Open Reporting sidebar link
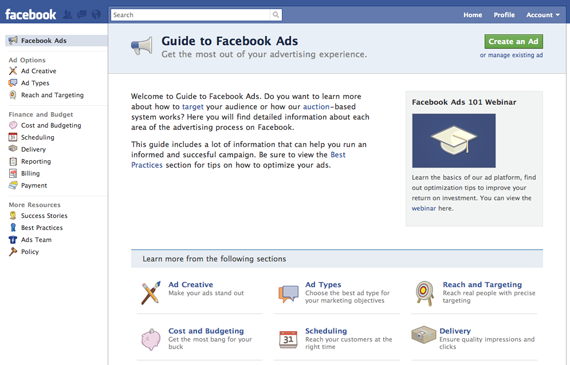This screenshot has height=365, width=570. point(36,161)
